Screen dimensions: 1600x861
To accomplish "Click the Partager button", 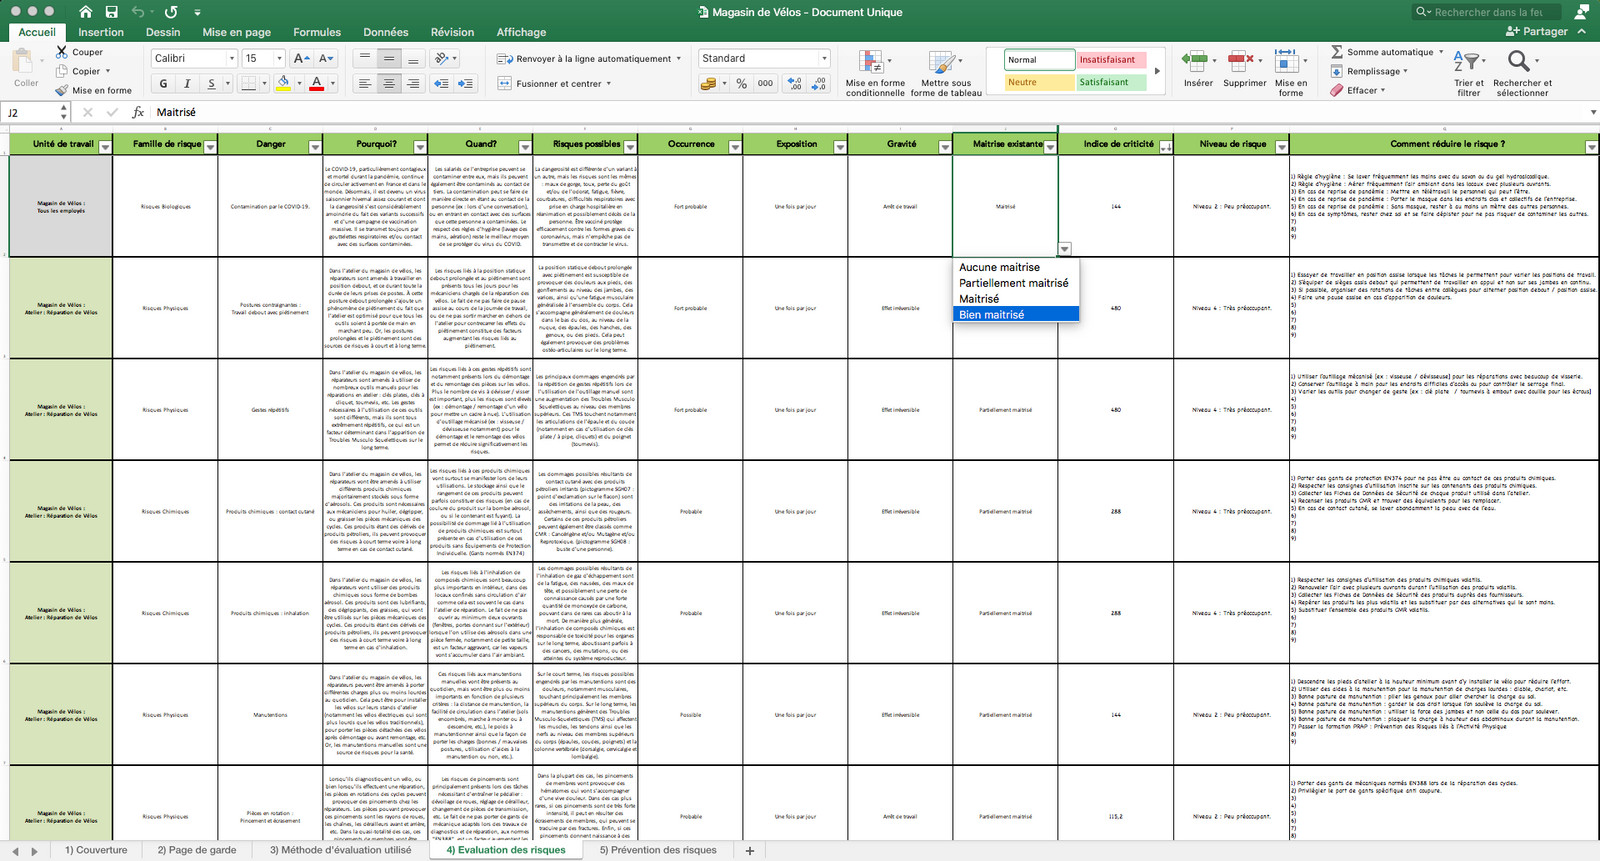I will click(1537, 32).
